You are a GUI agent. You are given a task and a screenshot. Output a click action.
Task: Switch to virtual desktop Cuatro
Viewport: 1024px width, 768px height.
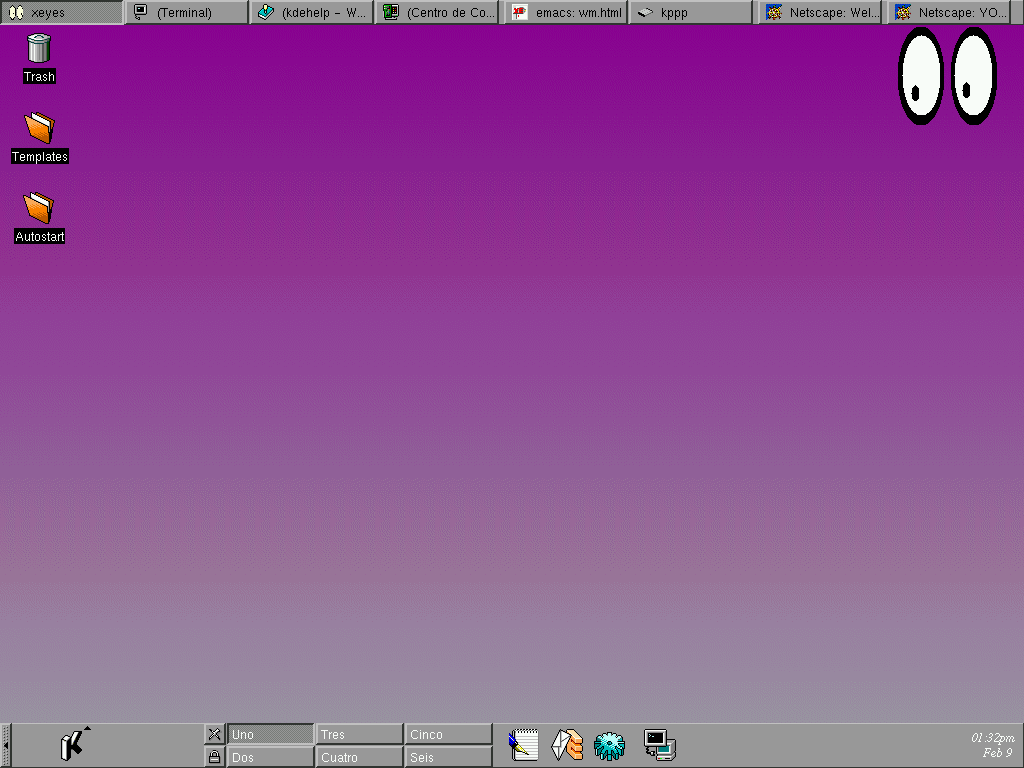coord(359,757)
